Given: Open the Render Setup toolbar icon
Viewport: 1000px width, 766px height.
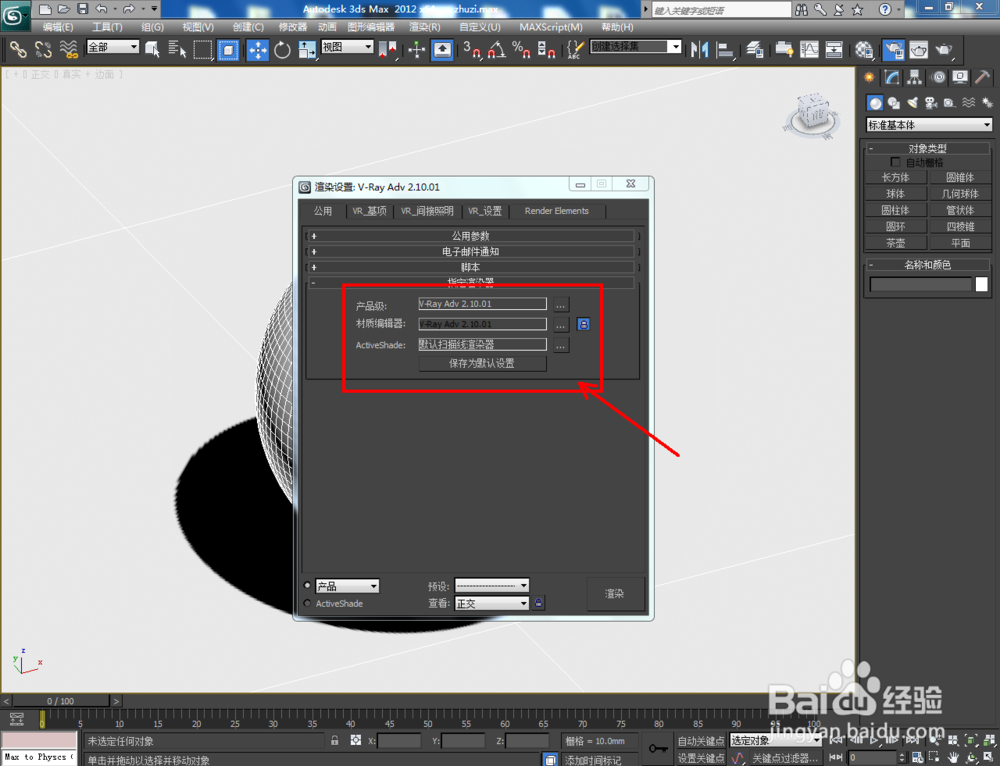Looking at the screenshot, I should click(893, 49).
